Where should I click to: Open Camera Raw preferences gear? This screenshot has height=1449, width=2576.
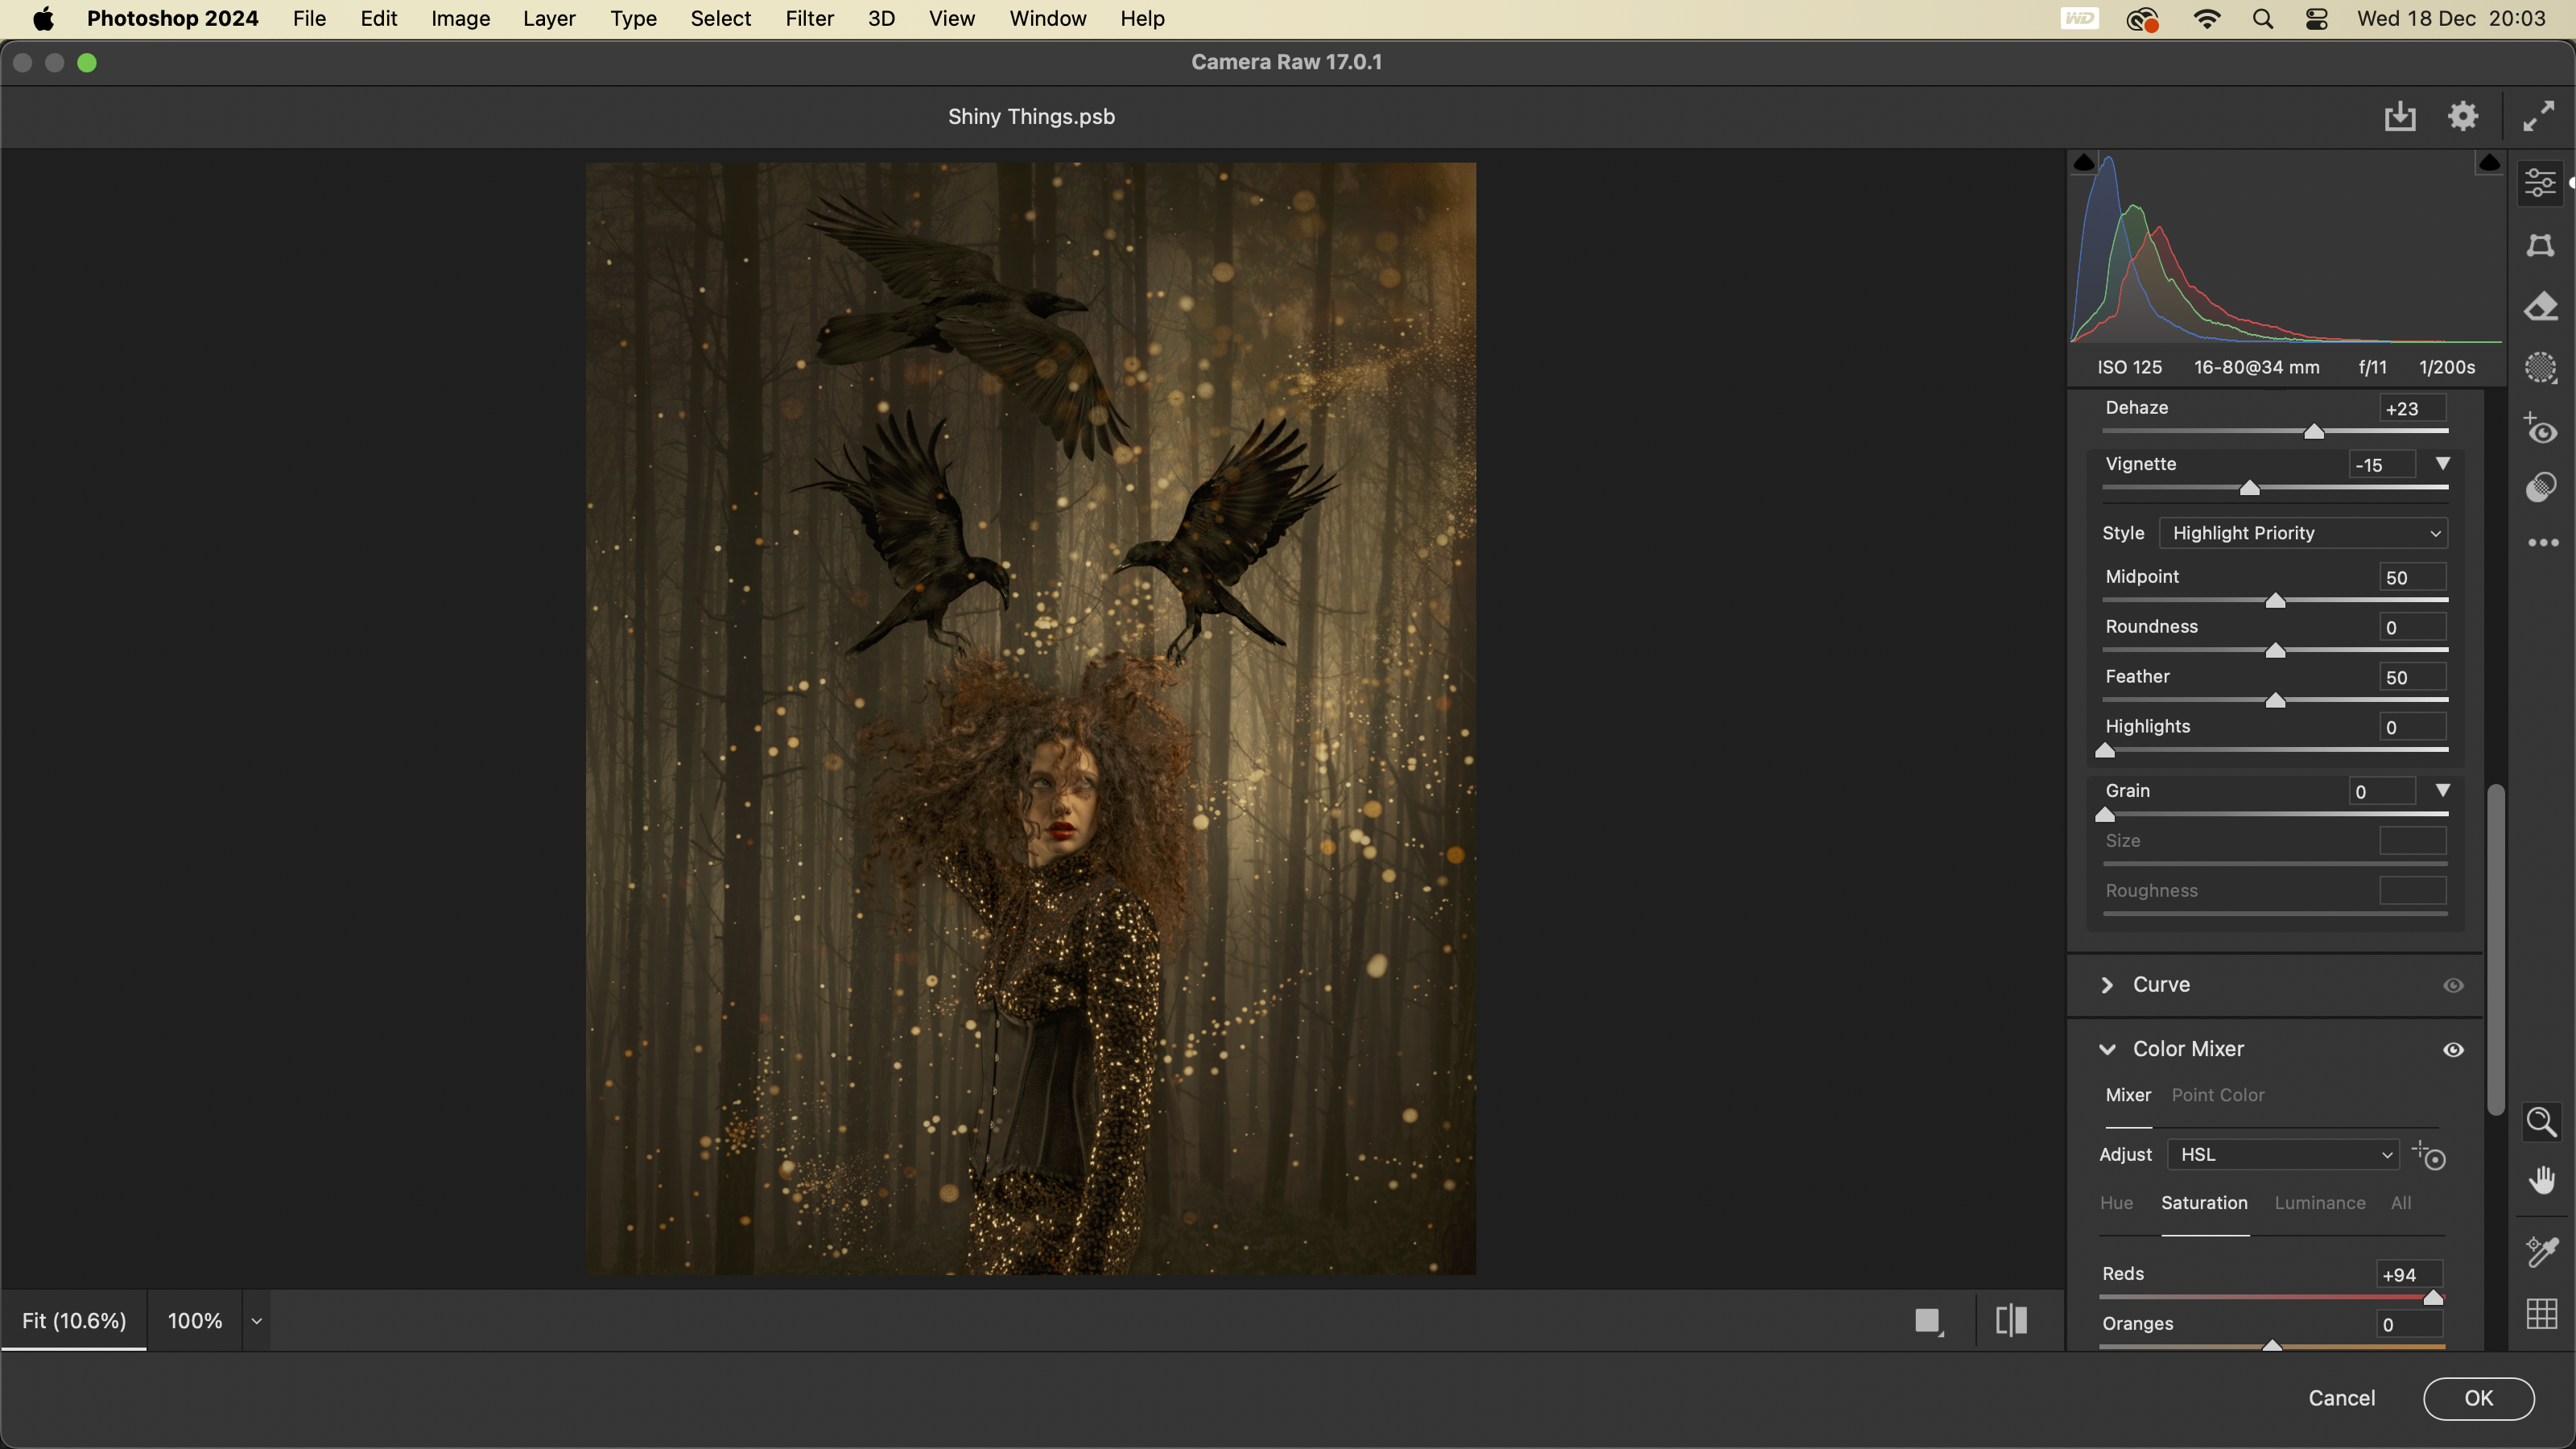click(x=2463, y=117)
